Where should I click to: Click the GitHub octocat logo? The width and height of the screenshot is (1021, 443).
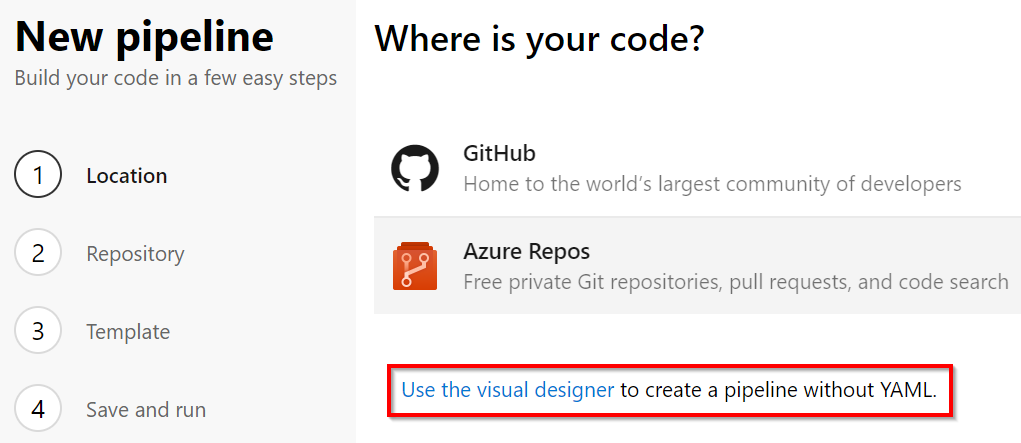point(415,169)
